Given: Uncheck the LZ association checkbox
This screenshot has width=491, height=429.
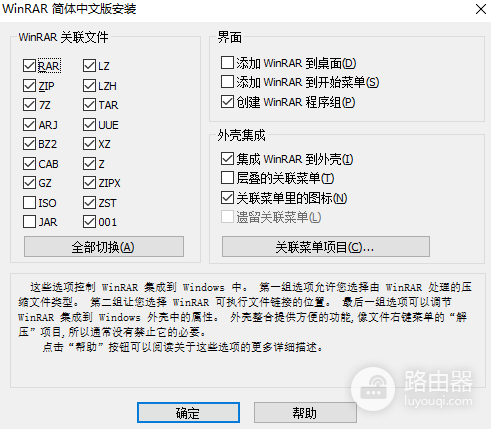Looking at the screenshot, I should (x=89, y=66).
